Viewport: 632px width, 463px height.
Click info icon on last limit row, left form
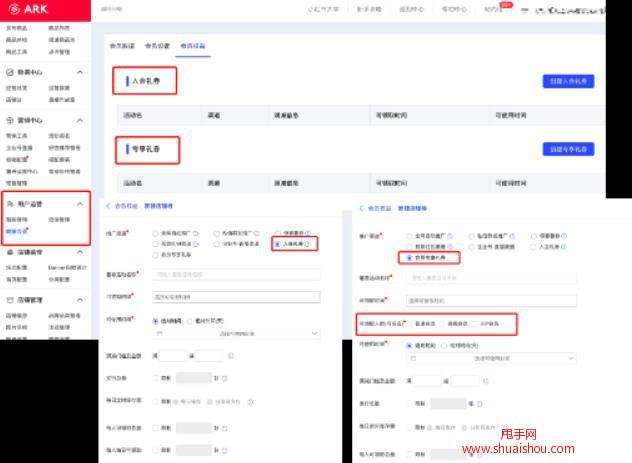pyautogui.click(x=225, y=451)
